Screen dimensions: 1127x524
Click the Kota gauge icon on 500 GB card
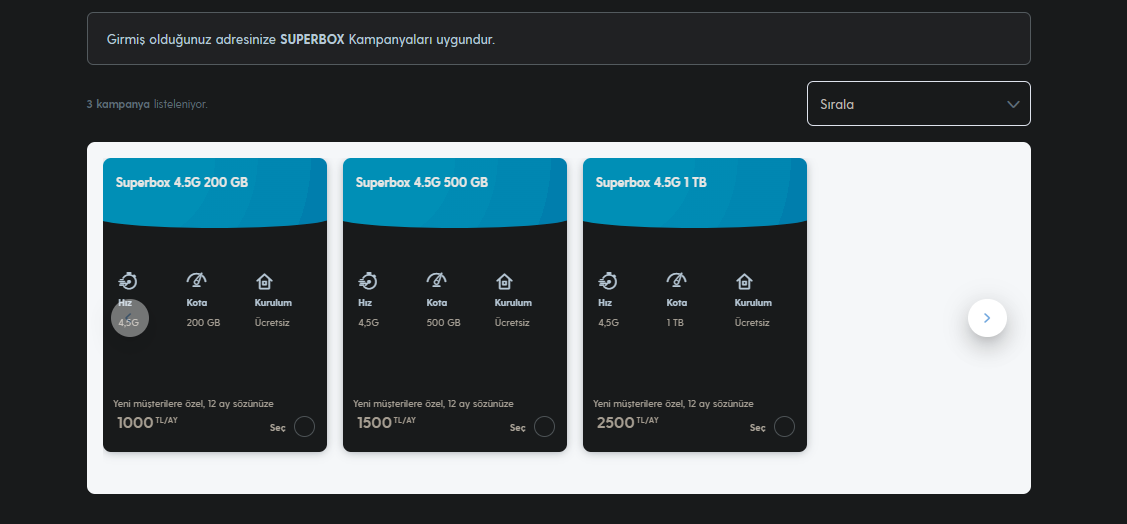[x=436, y=280]
